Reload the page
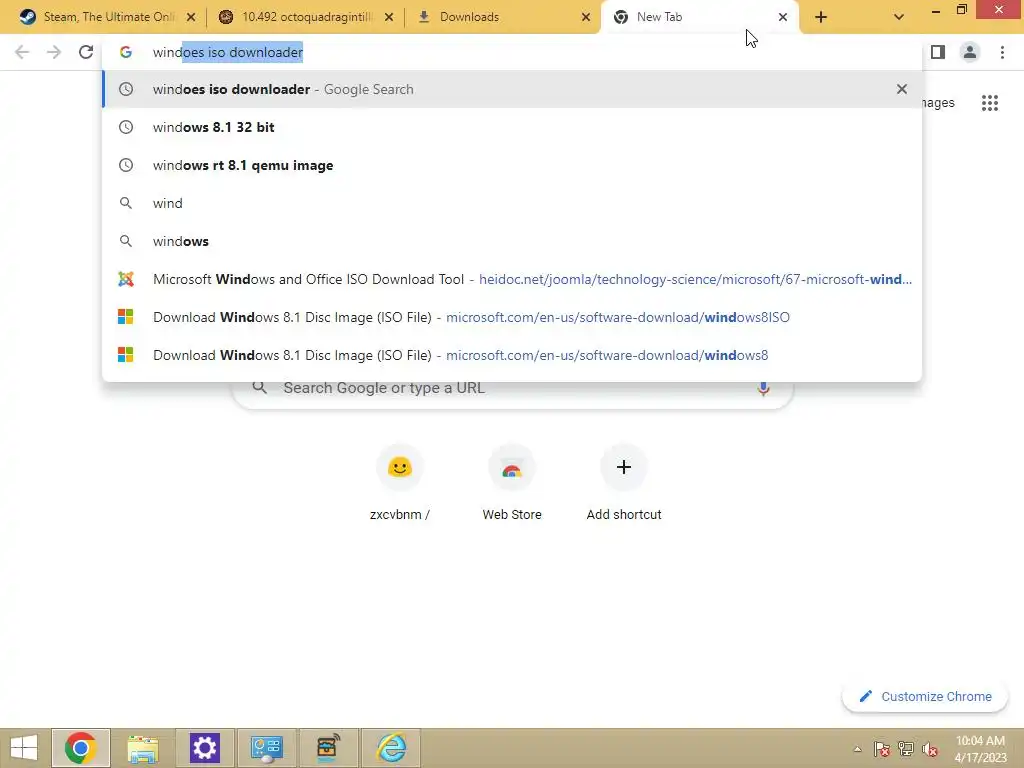This screenshot has width=1024, height=768. 86,52
